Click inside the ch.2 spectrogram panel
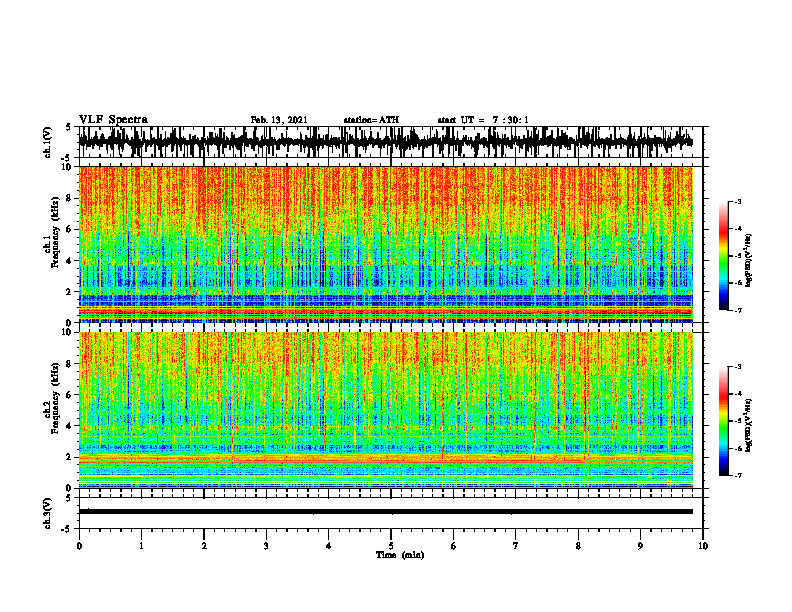The width and height of the screenshot is (792, 612). pyautogui.click(x=385, y=410)
